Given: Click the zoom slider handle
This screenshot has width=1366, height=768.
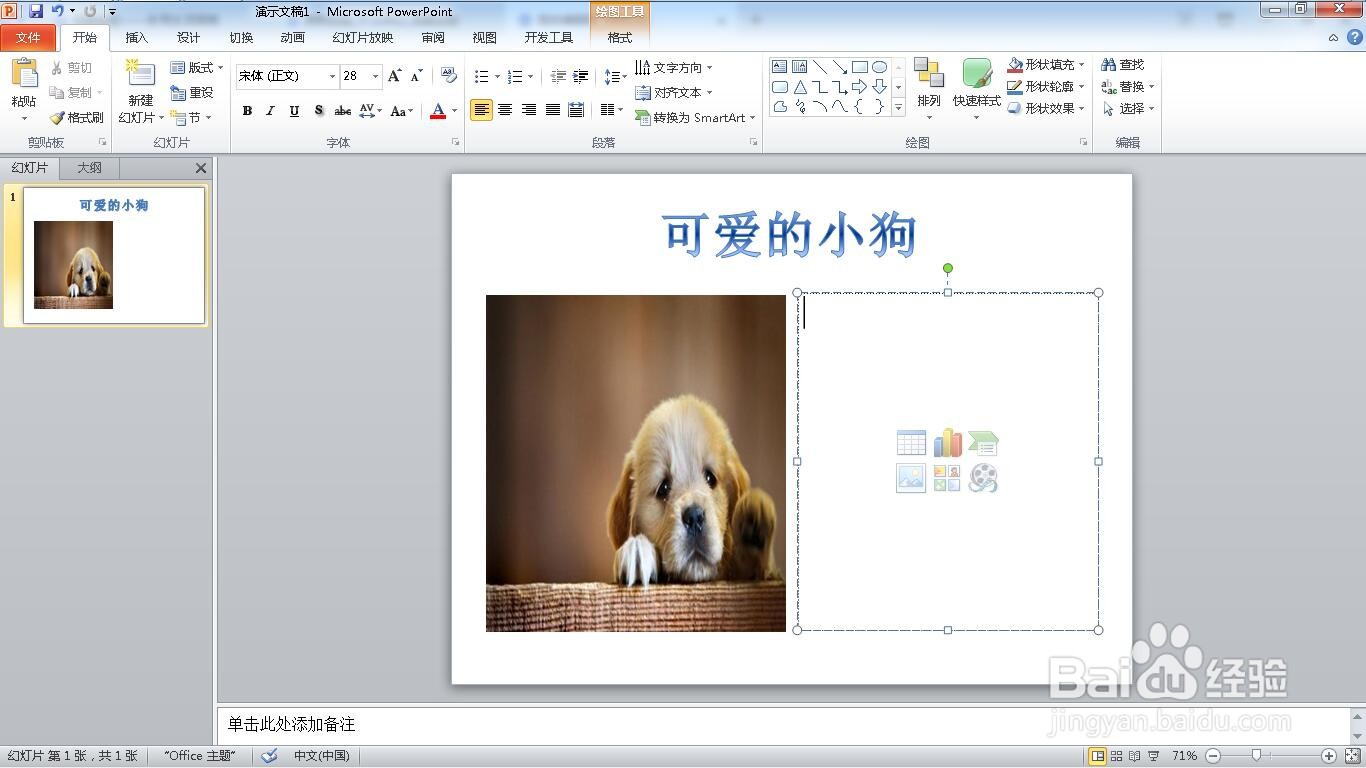Looking at the screenshot, I should 1256,756.
